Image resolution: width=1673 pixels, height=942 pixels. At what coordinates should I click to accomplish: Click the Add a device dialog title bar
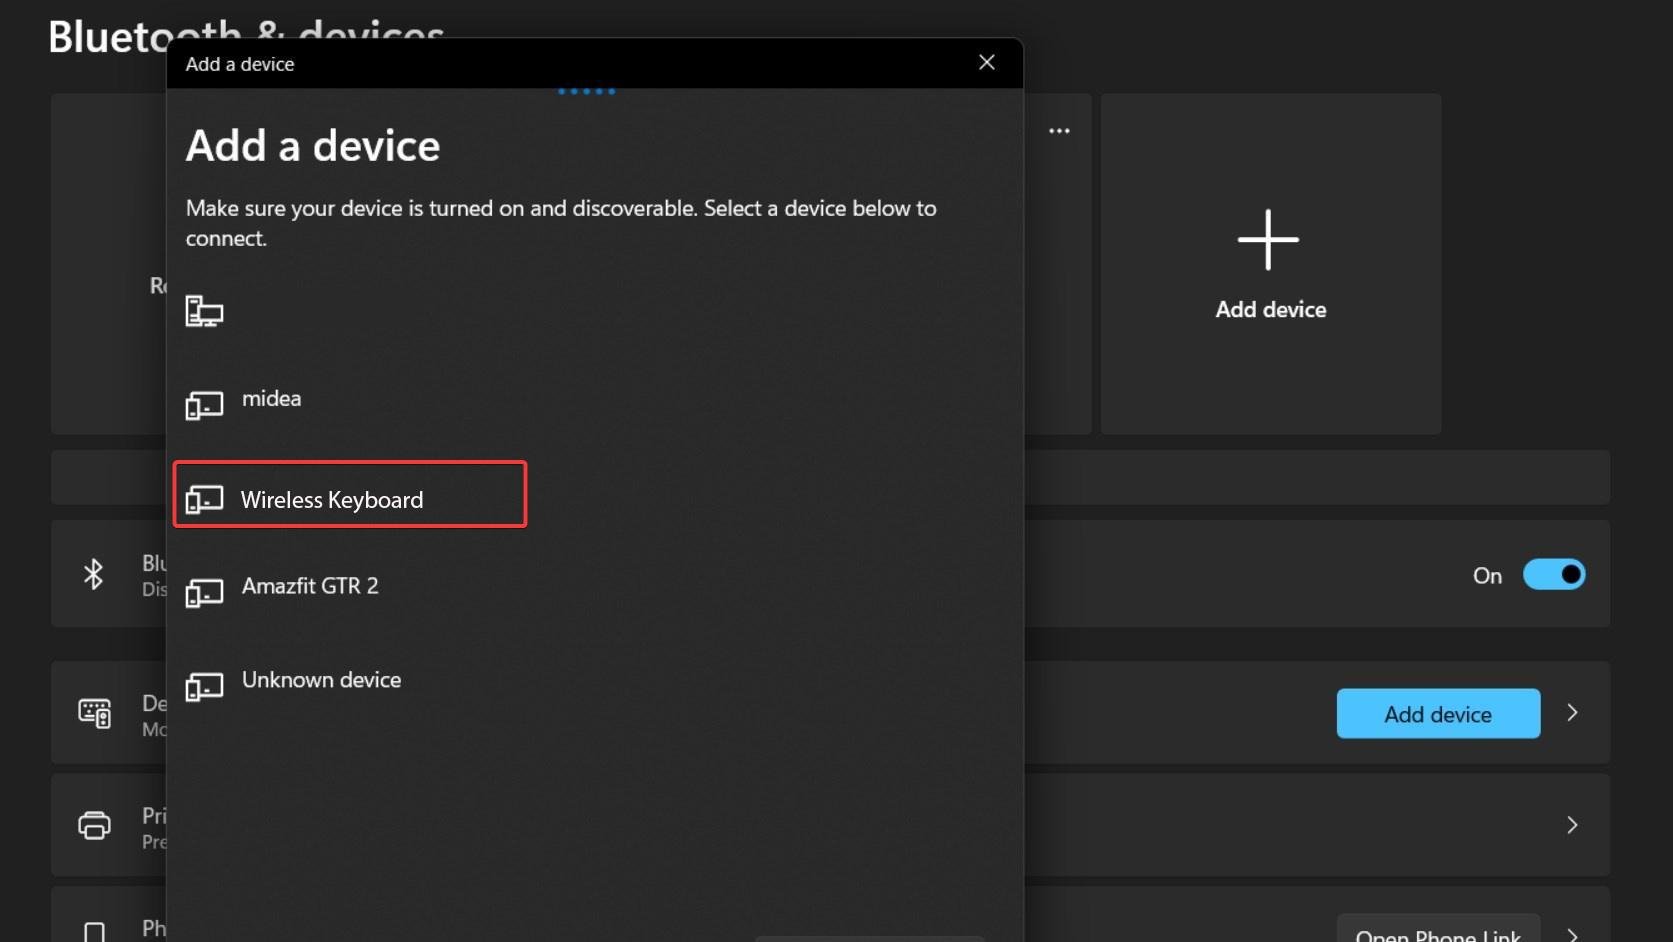tap(560, 64)
